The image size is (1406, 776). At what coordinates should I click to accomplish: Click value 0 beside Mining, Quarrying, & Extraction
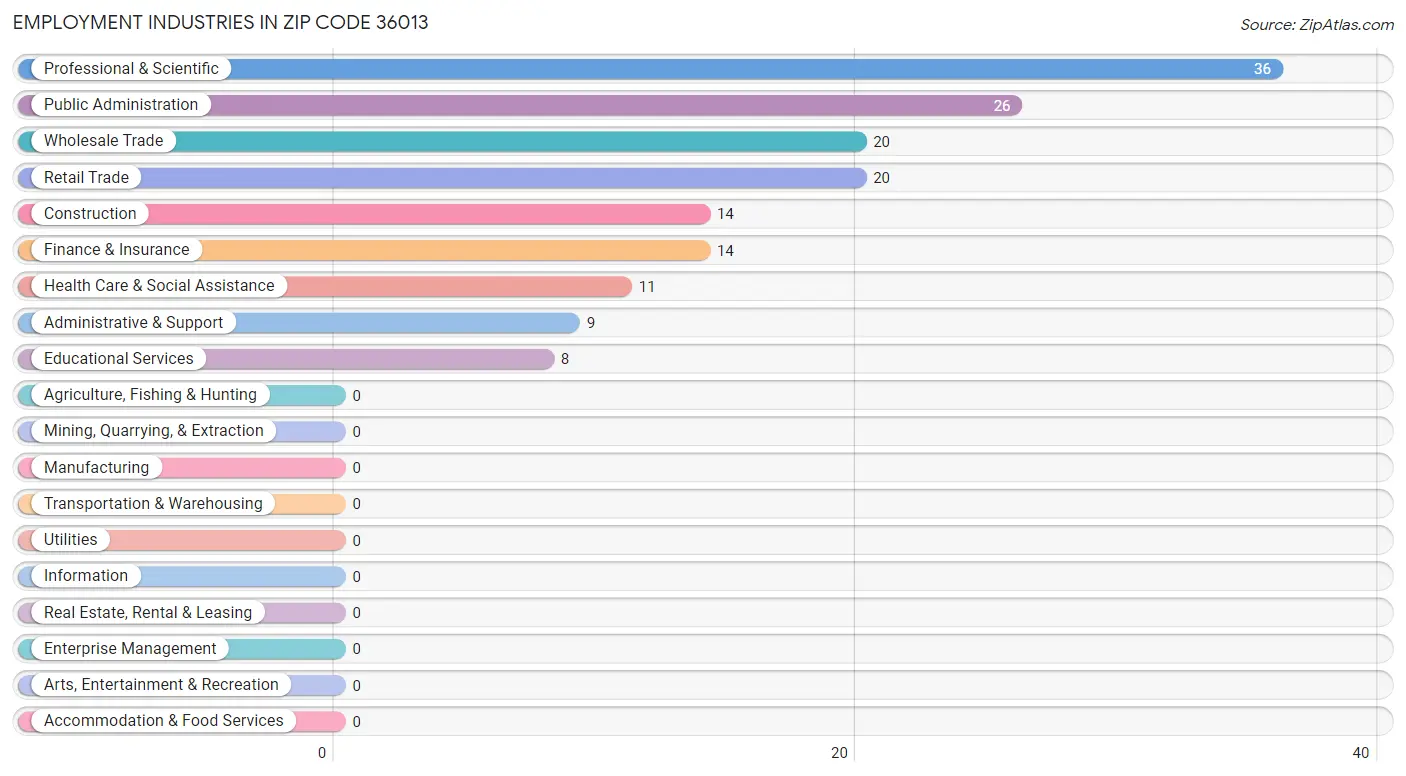[x=356, y=432]
